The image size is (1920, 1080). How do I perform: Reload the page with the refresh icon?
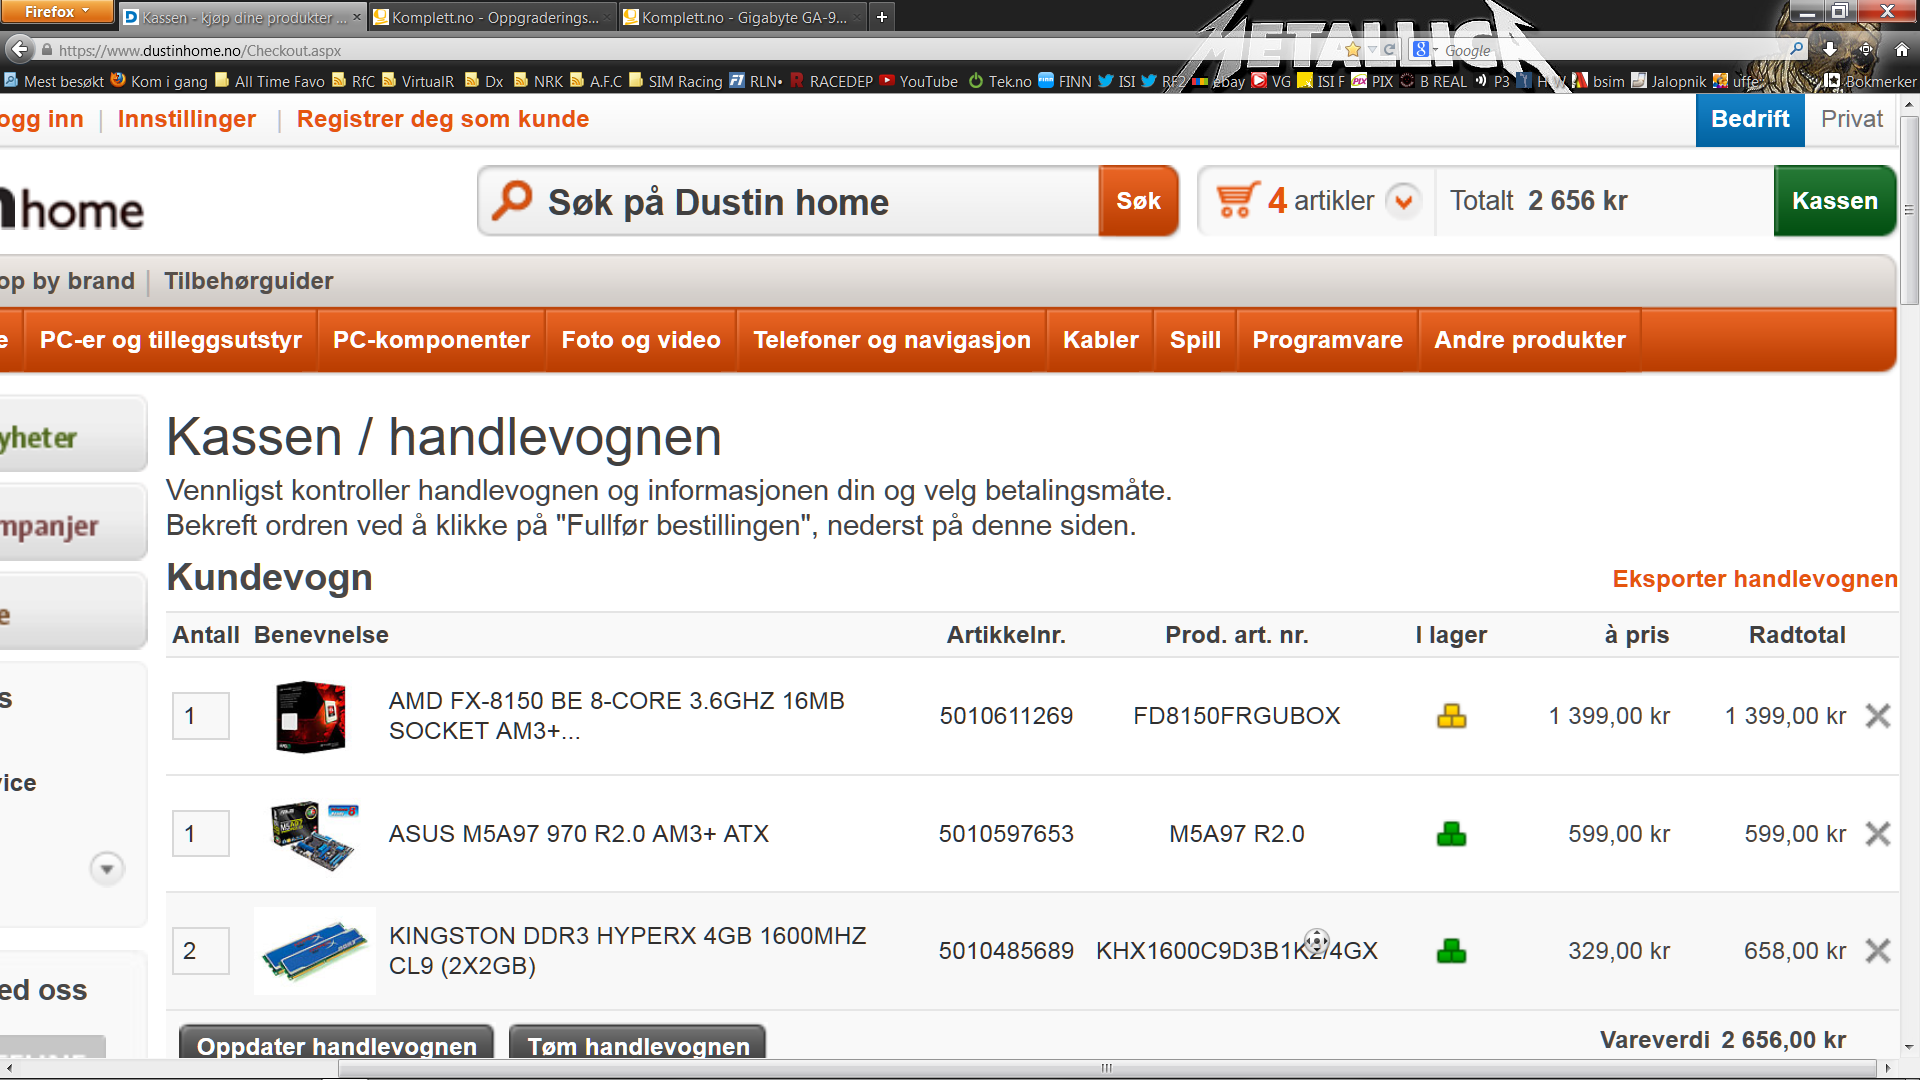[1389, 50]
